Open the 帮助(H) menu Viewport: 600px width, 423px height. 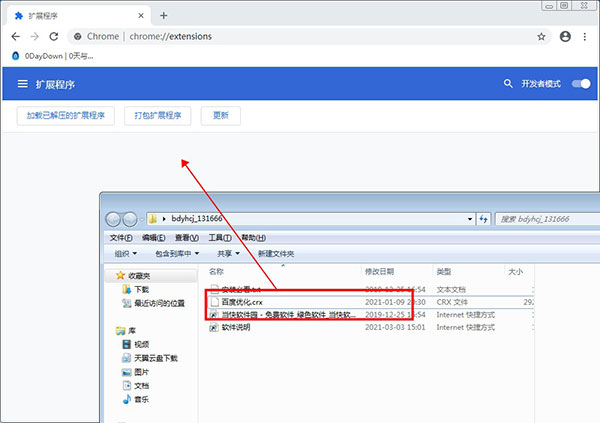pos(253,238)
